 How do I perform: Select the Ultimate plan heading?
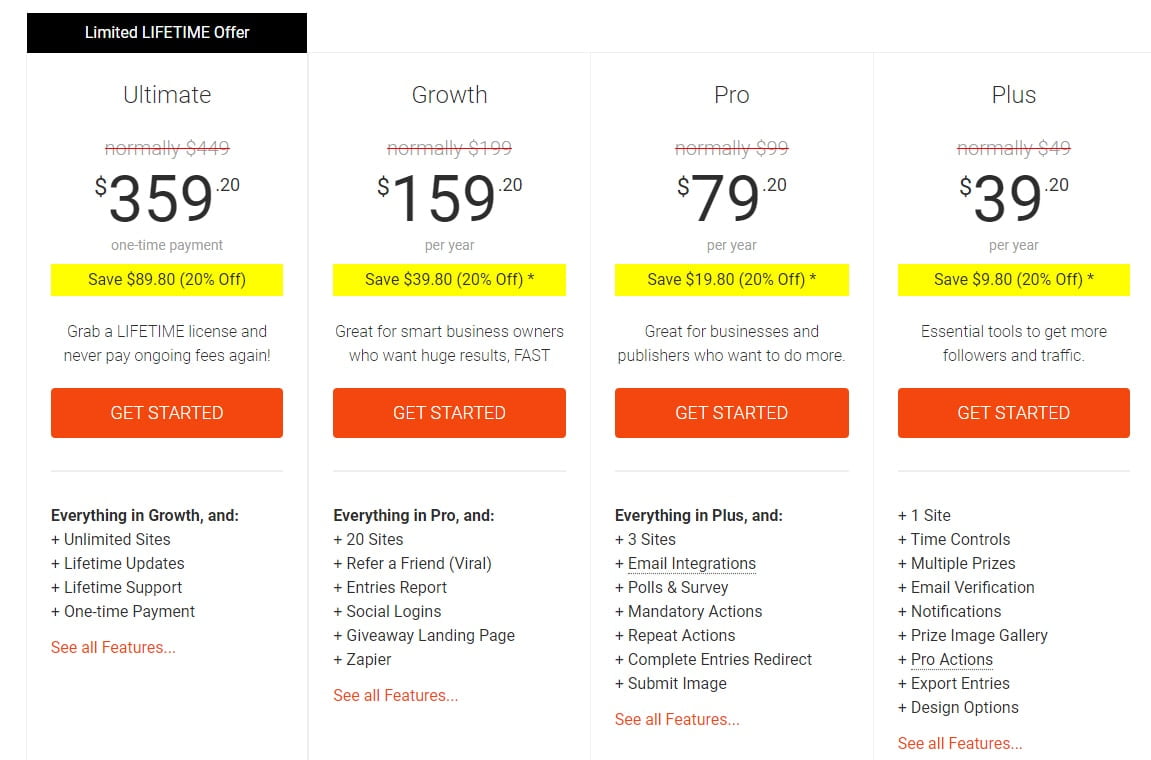[x=166, y=95]
